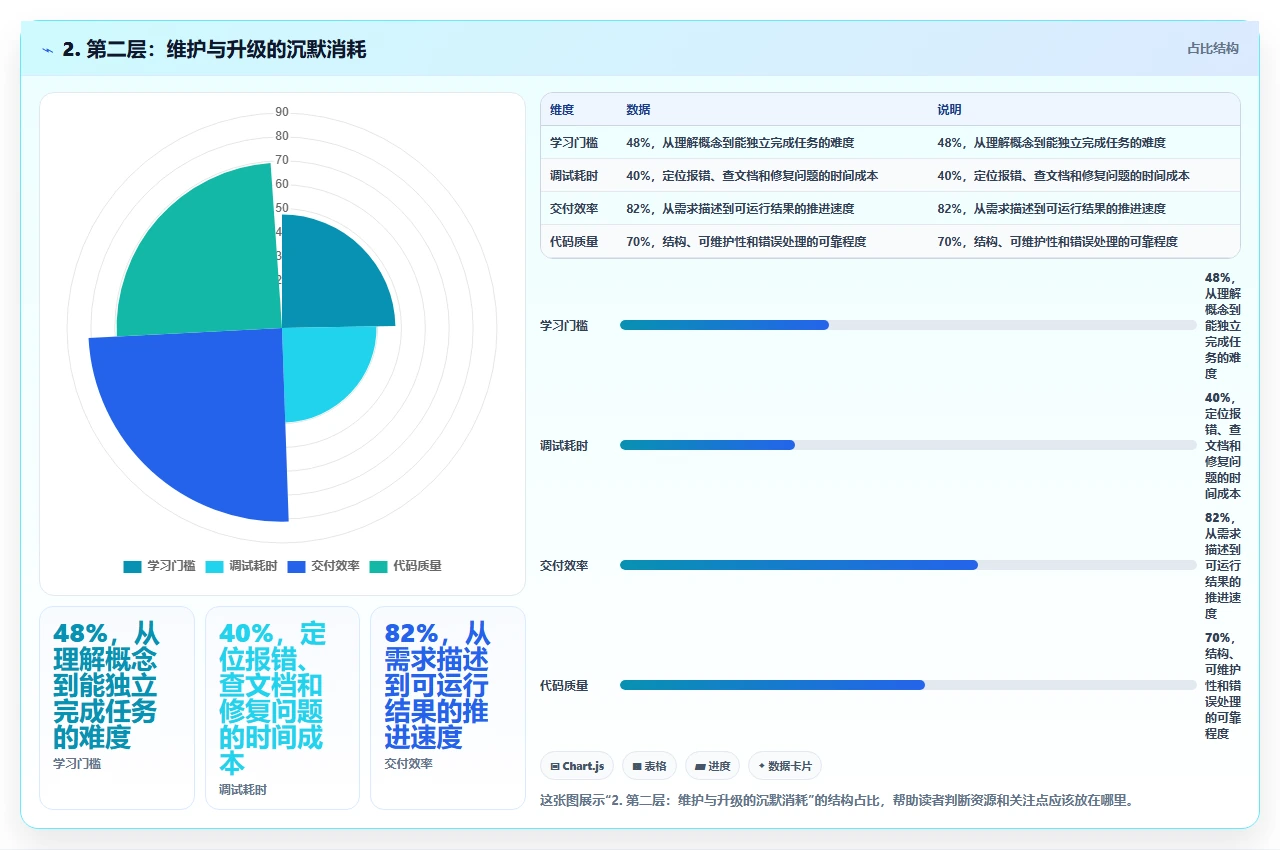Screen dimensions: 1280x850
Task: Click the 表格 chip
Action: point(649,766)
